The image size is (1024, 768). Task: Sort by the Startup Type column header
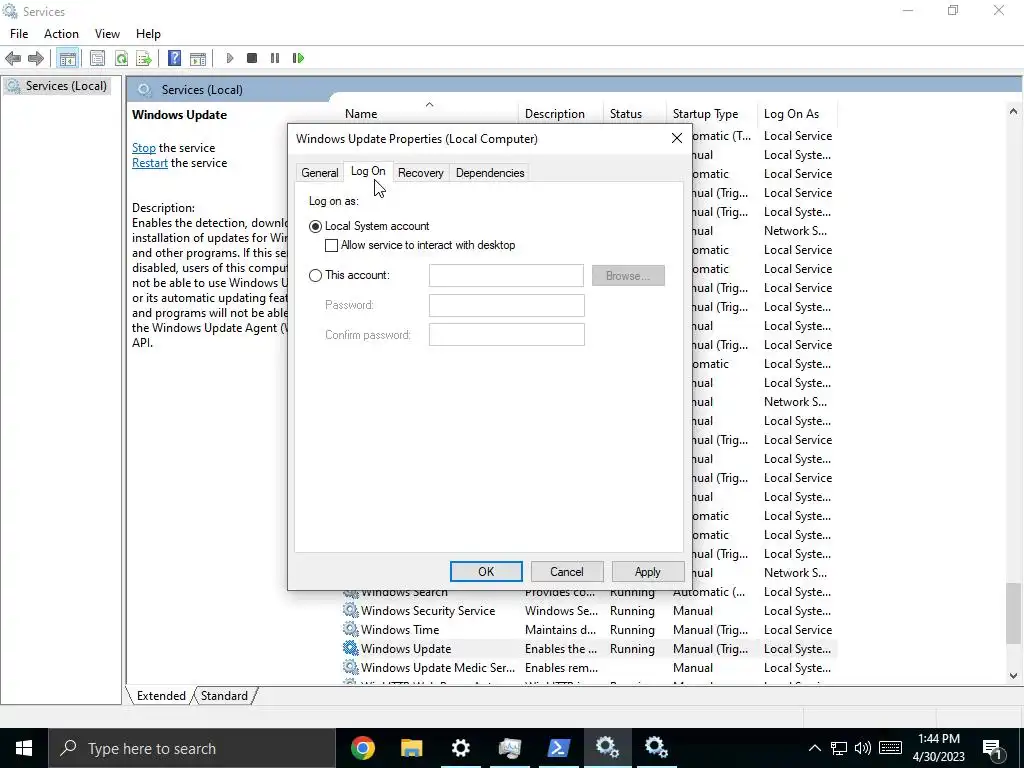tap(711, 114)
